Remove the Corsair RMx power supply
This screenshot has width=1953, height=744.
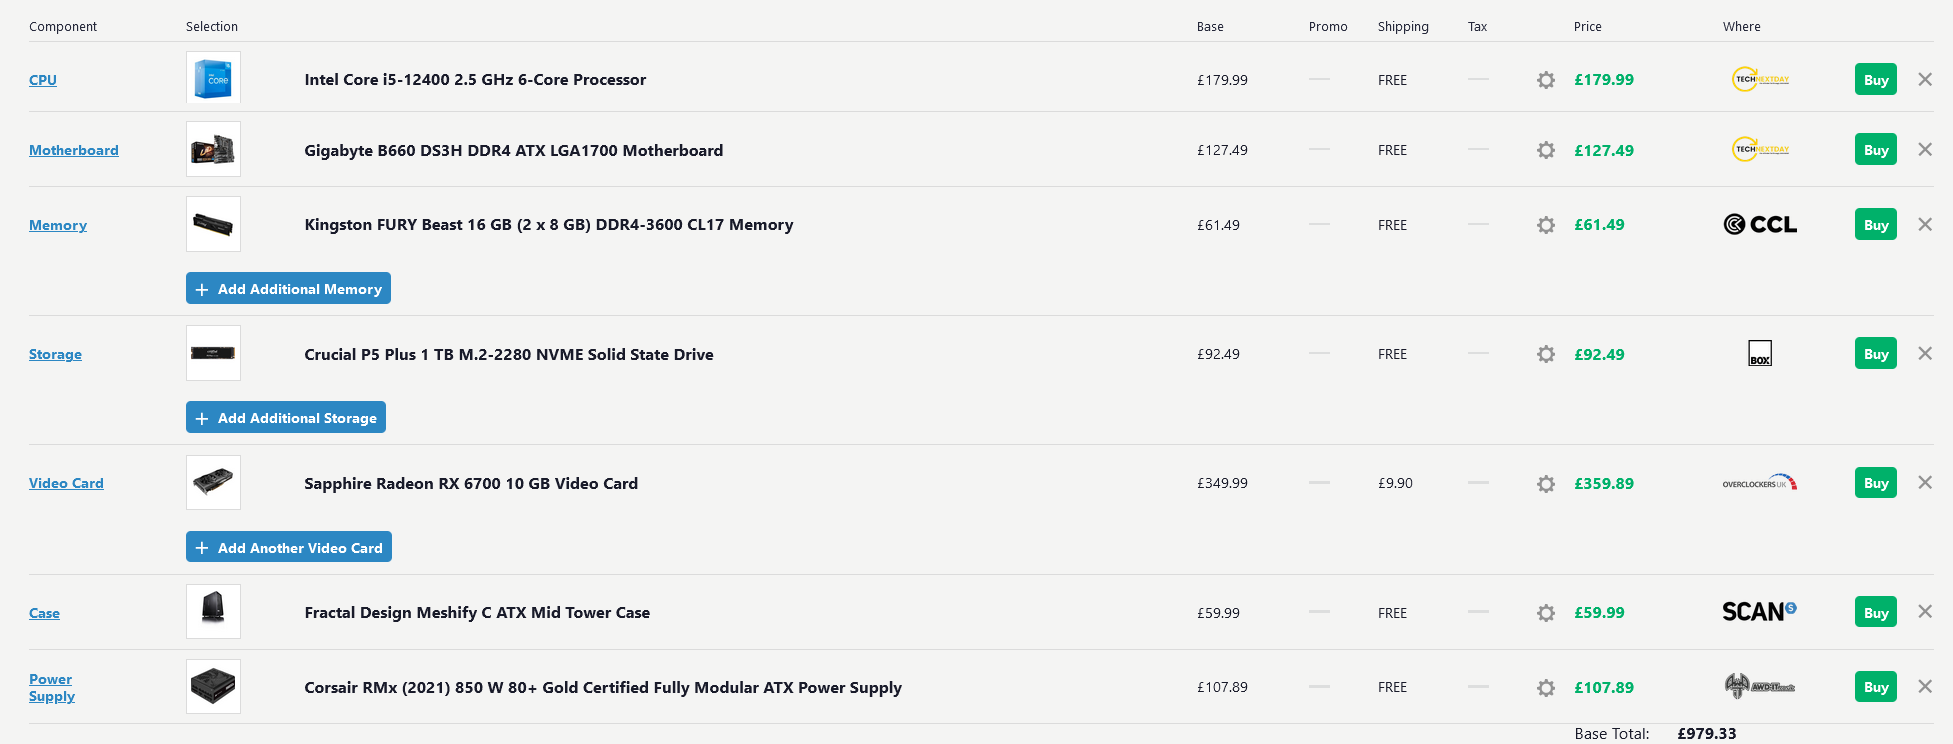click(x=1925, y=686)
